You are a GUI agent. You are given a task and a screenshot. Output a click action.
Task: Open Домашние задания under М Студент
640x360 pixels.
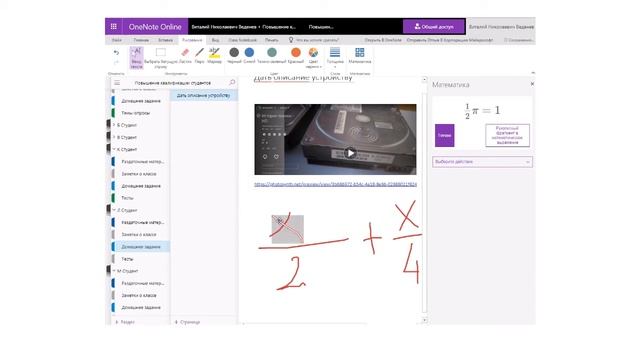141,307
